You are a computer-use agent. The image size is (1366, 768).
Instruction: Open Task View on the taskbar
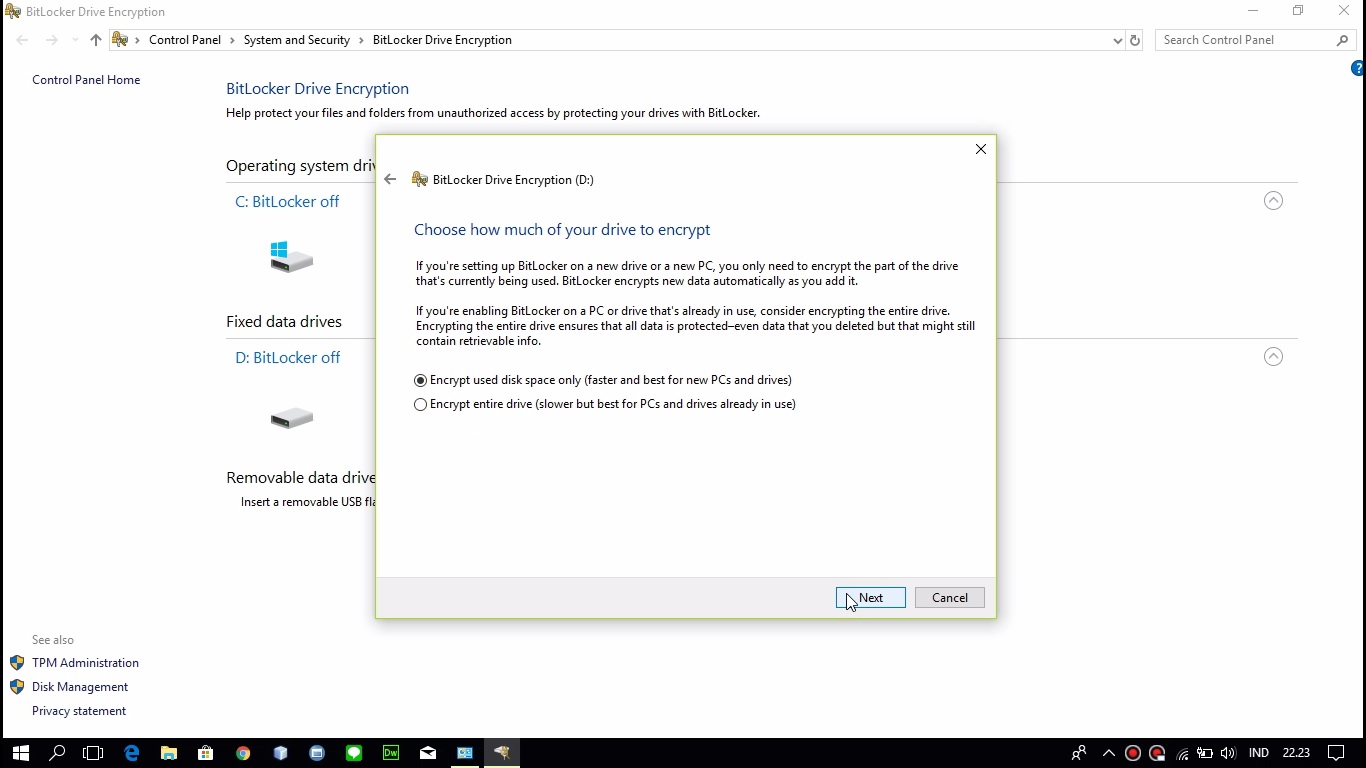[x=93, y=753]
